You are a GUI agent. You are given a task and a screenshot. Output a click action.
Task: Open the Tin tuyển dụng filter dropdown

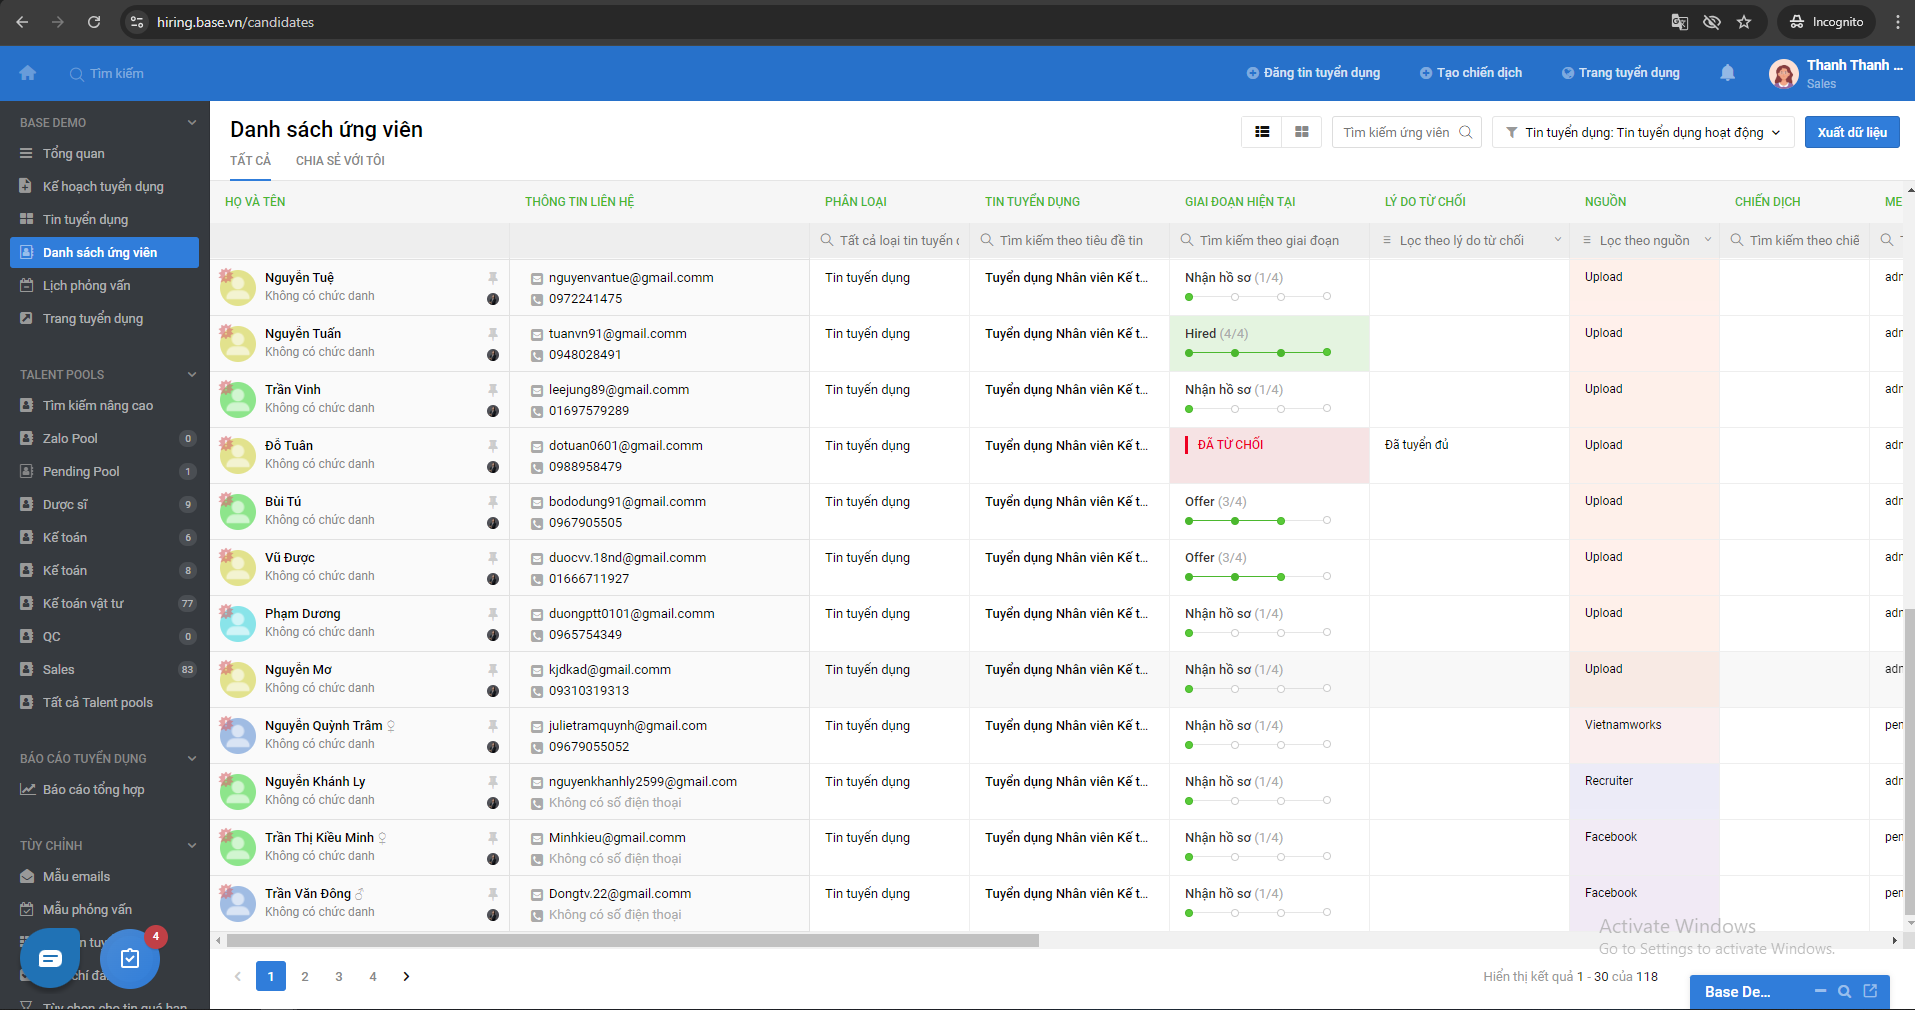(1643, 132)
